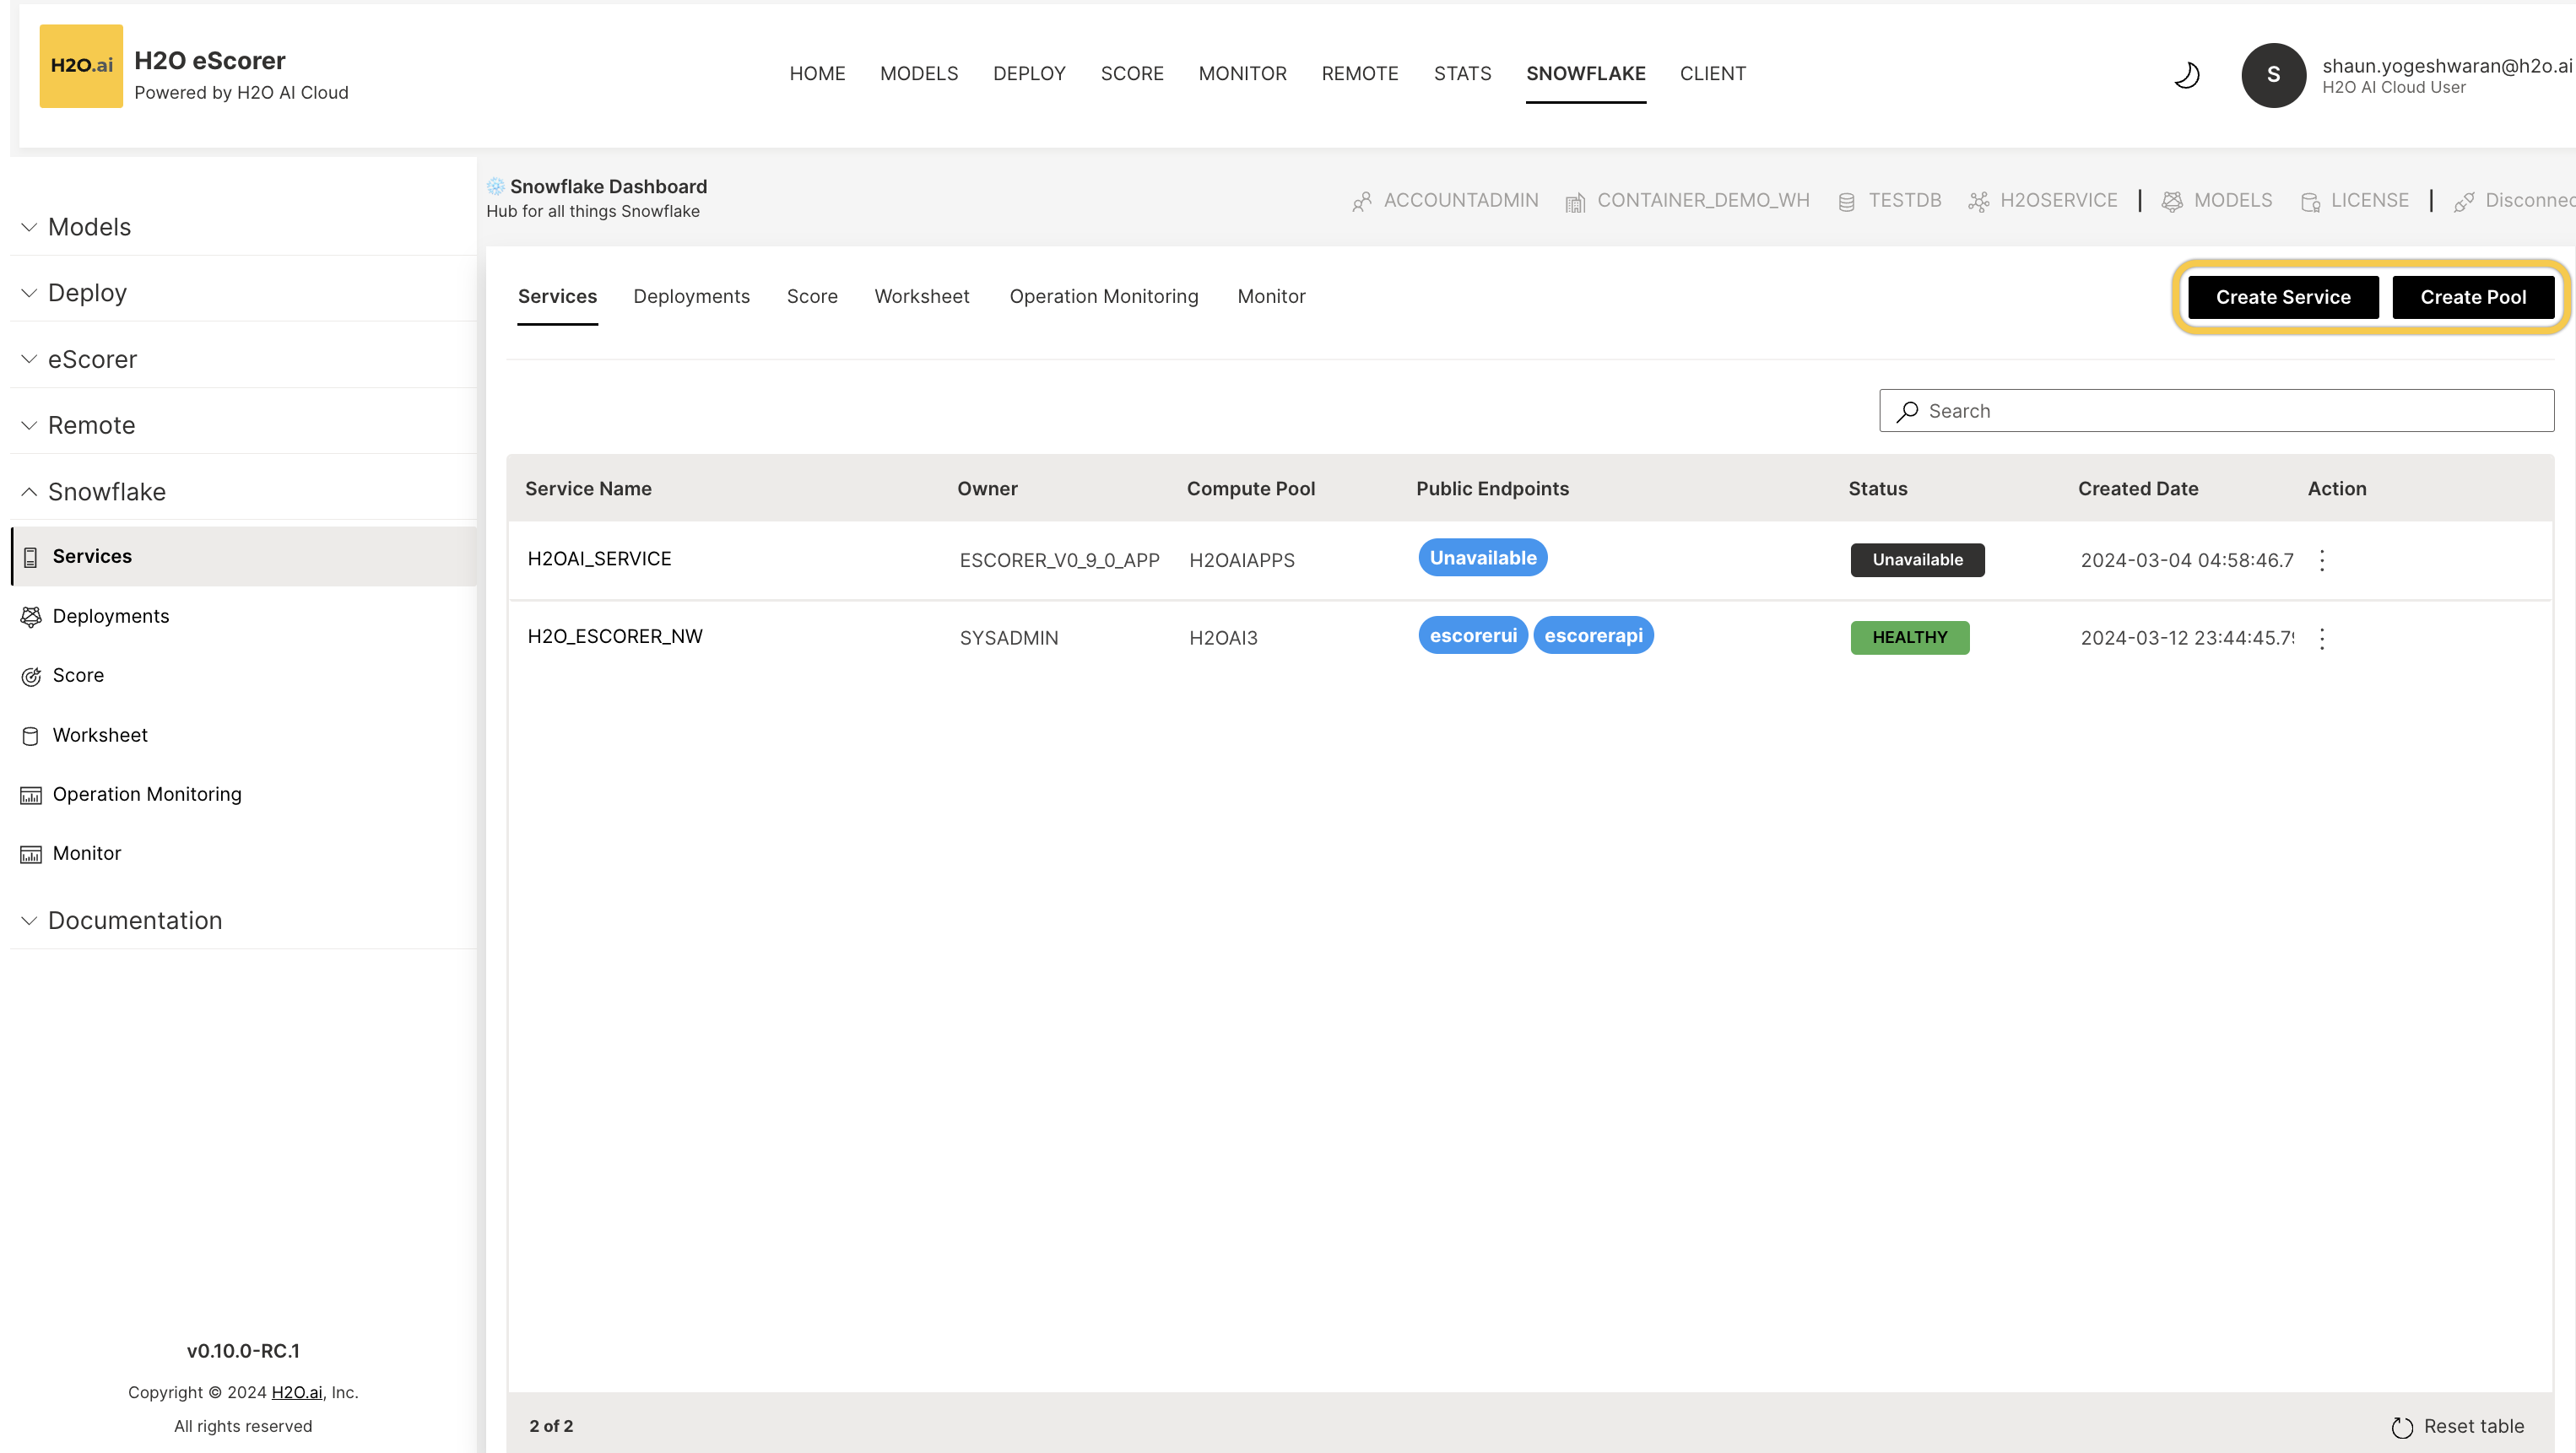Open the action menu for H2O_ESCORER_NW
2576x1453 pixels.
(x=2322, y=638)
